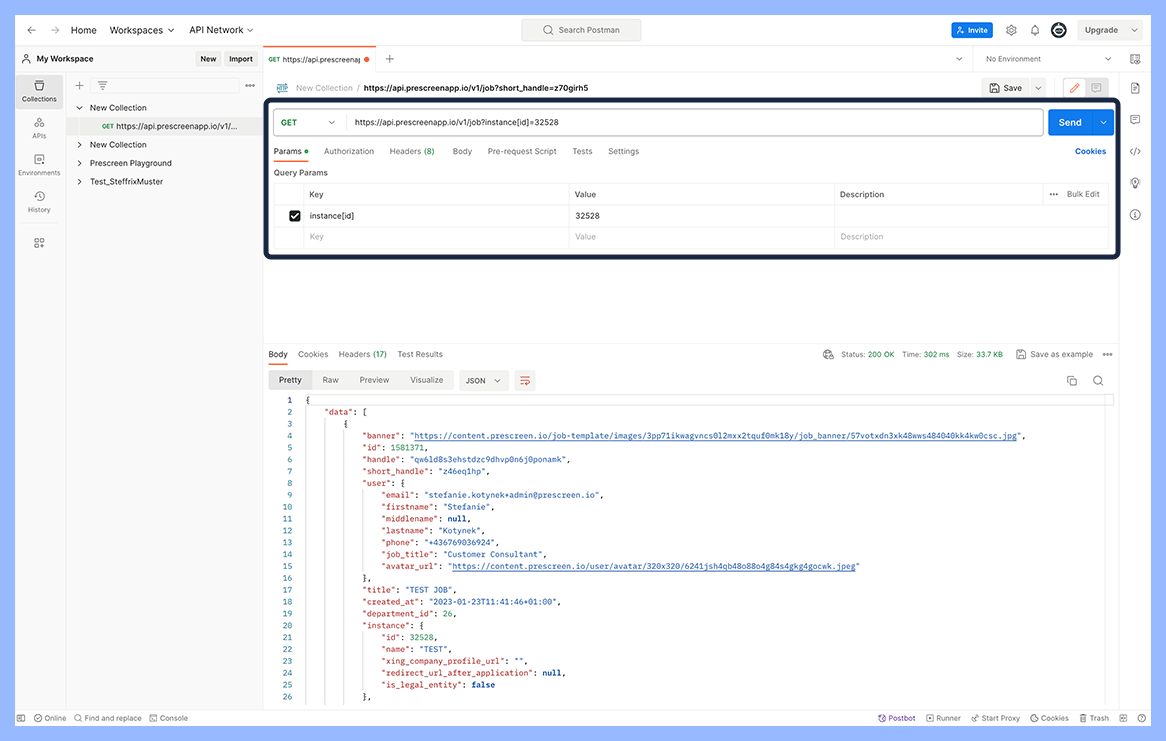Uncheck the instance[id] query param checkbox
This screenshot has height=741, width=1166.
click(295, 216)
